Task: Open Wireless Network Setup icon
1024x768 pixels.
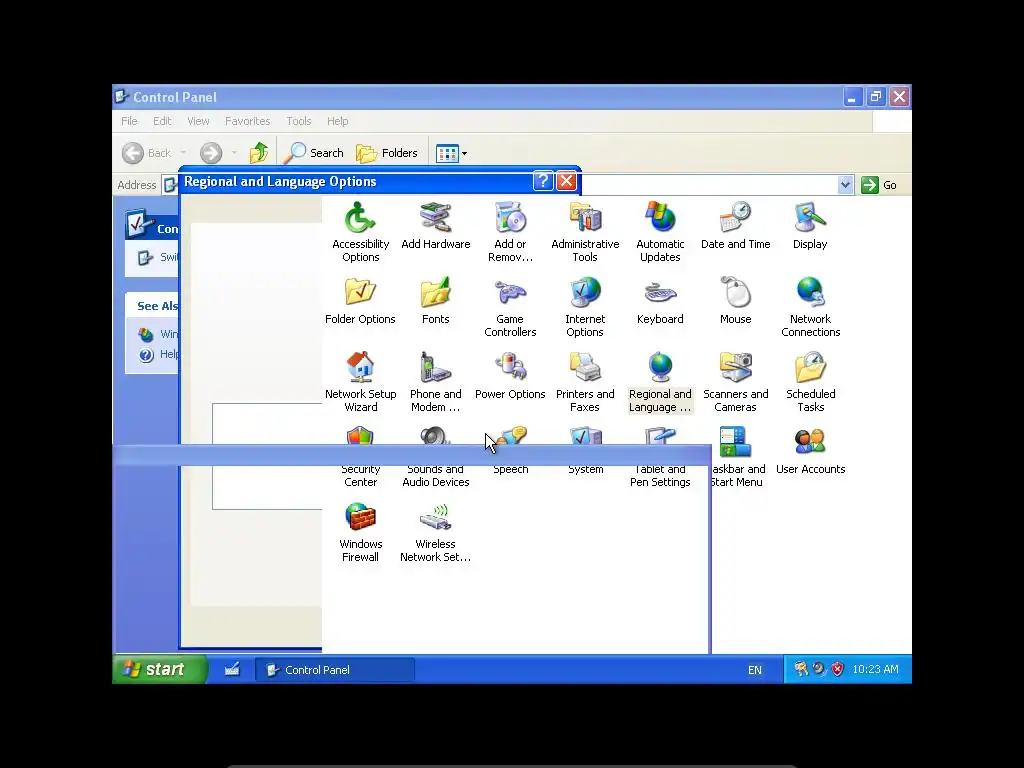Action: (436, 532)
